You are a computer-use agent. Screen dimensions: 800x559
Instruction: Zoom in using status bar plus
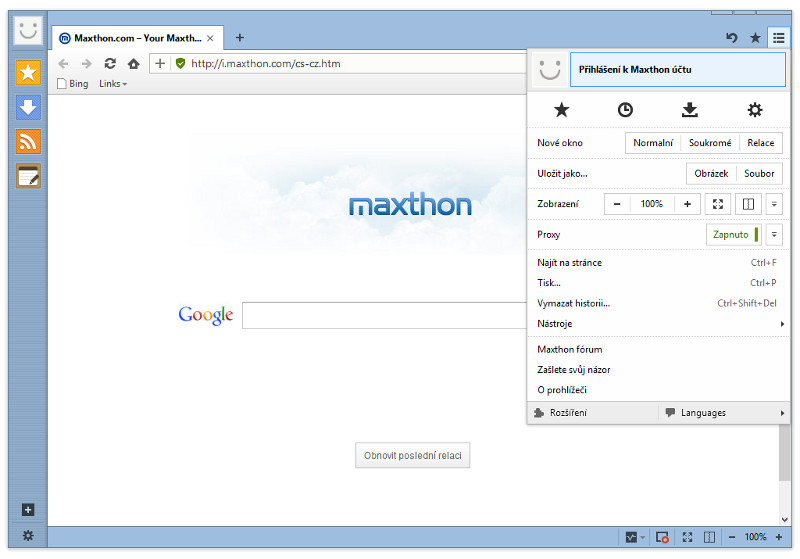779,537
